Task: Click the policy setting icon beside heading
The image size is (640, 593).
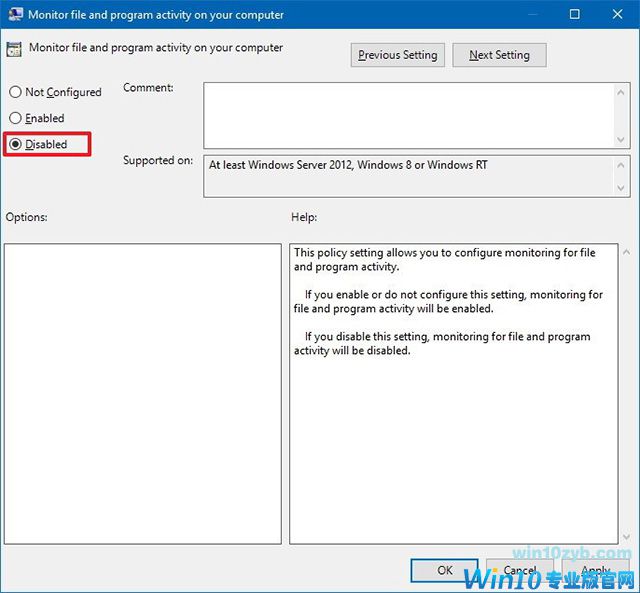Action: click(x=13, y=49)
